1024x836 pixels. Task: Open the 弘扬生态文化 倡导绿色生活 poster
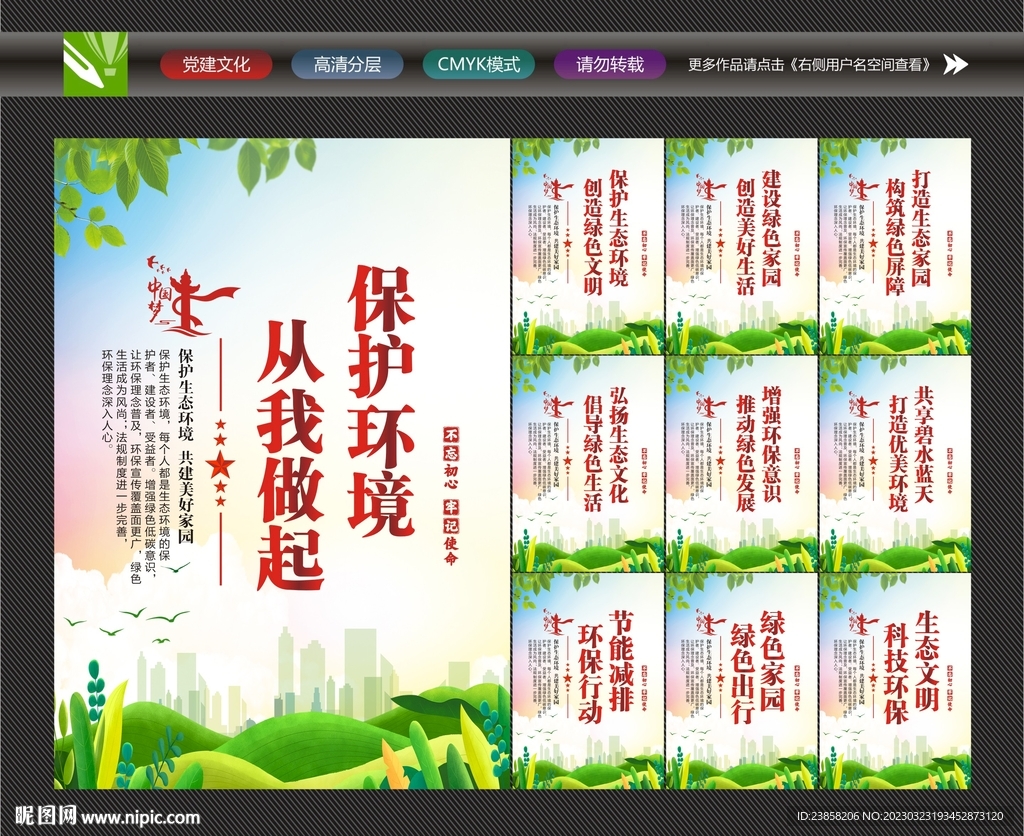[x=588, y=464]
